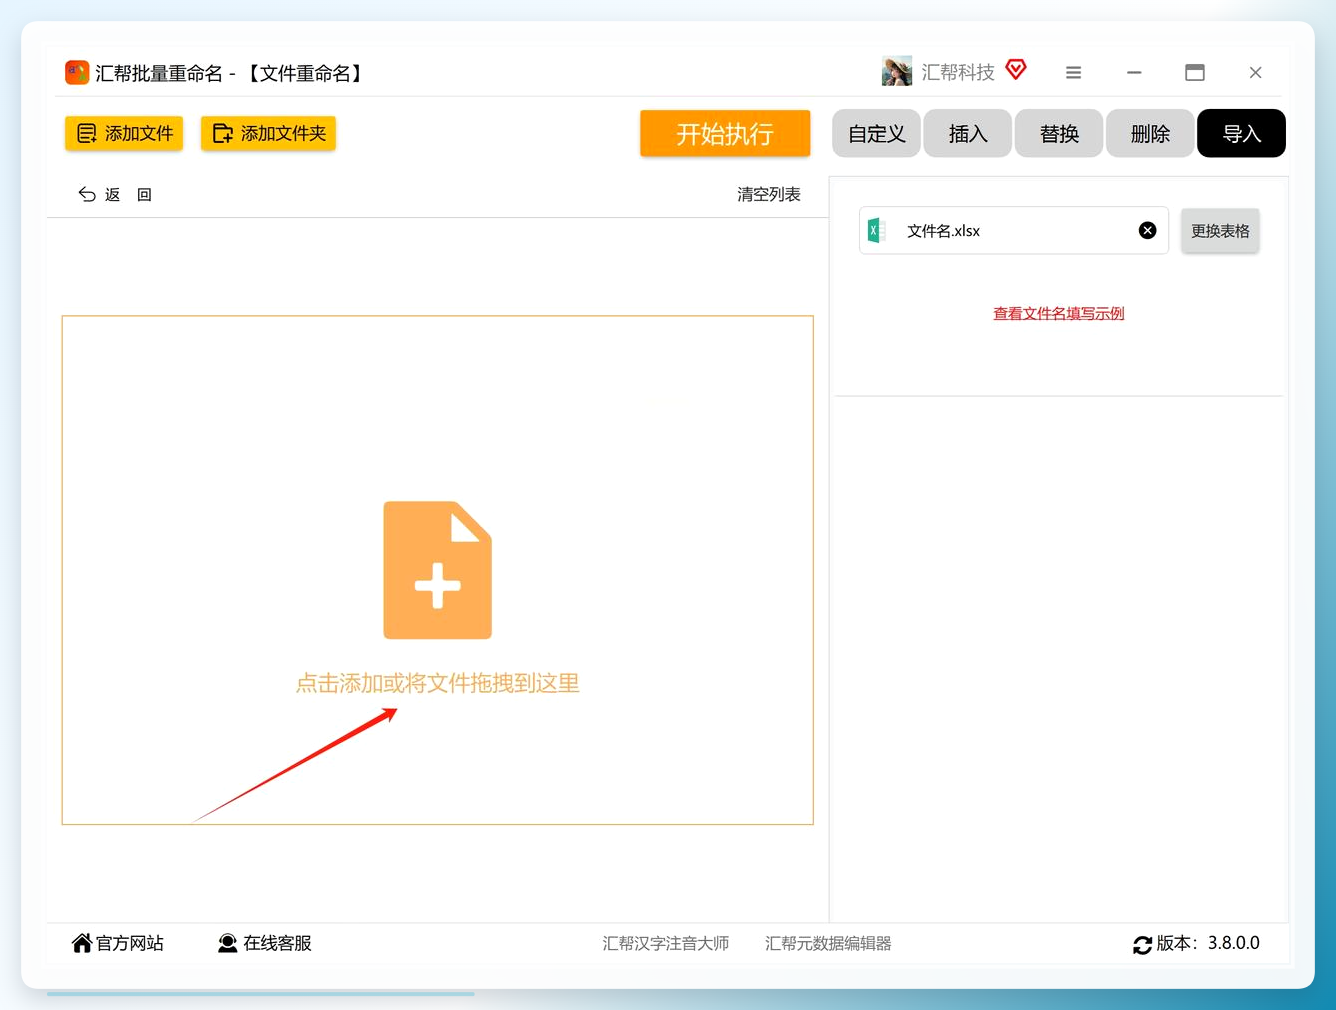
Task: Click the 点击添加或将文件拖拽到这里 text
Action: coord(438,683)
